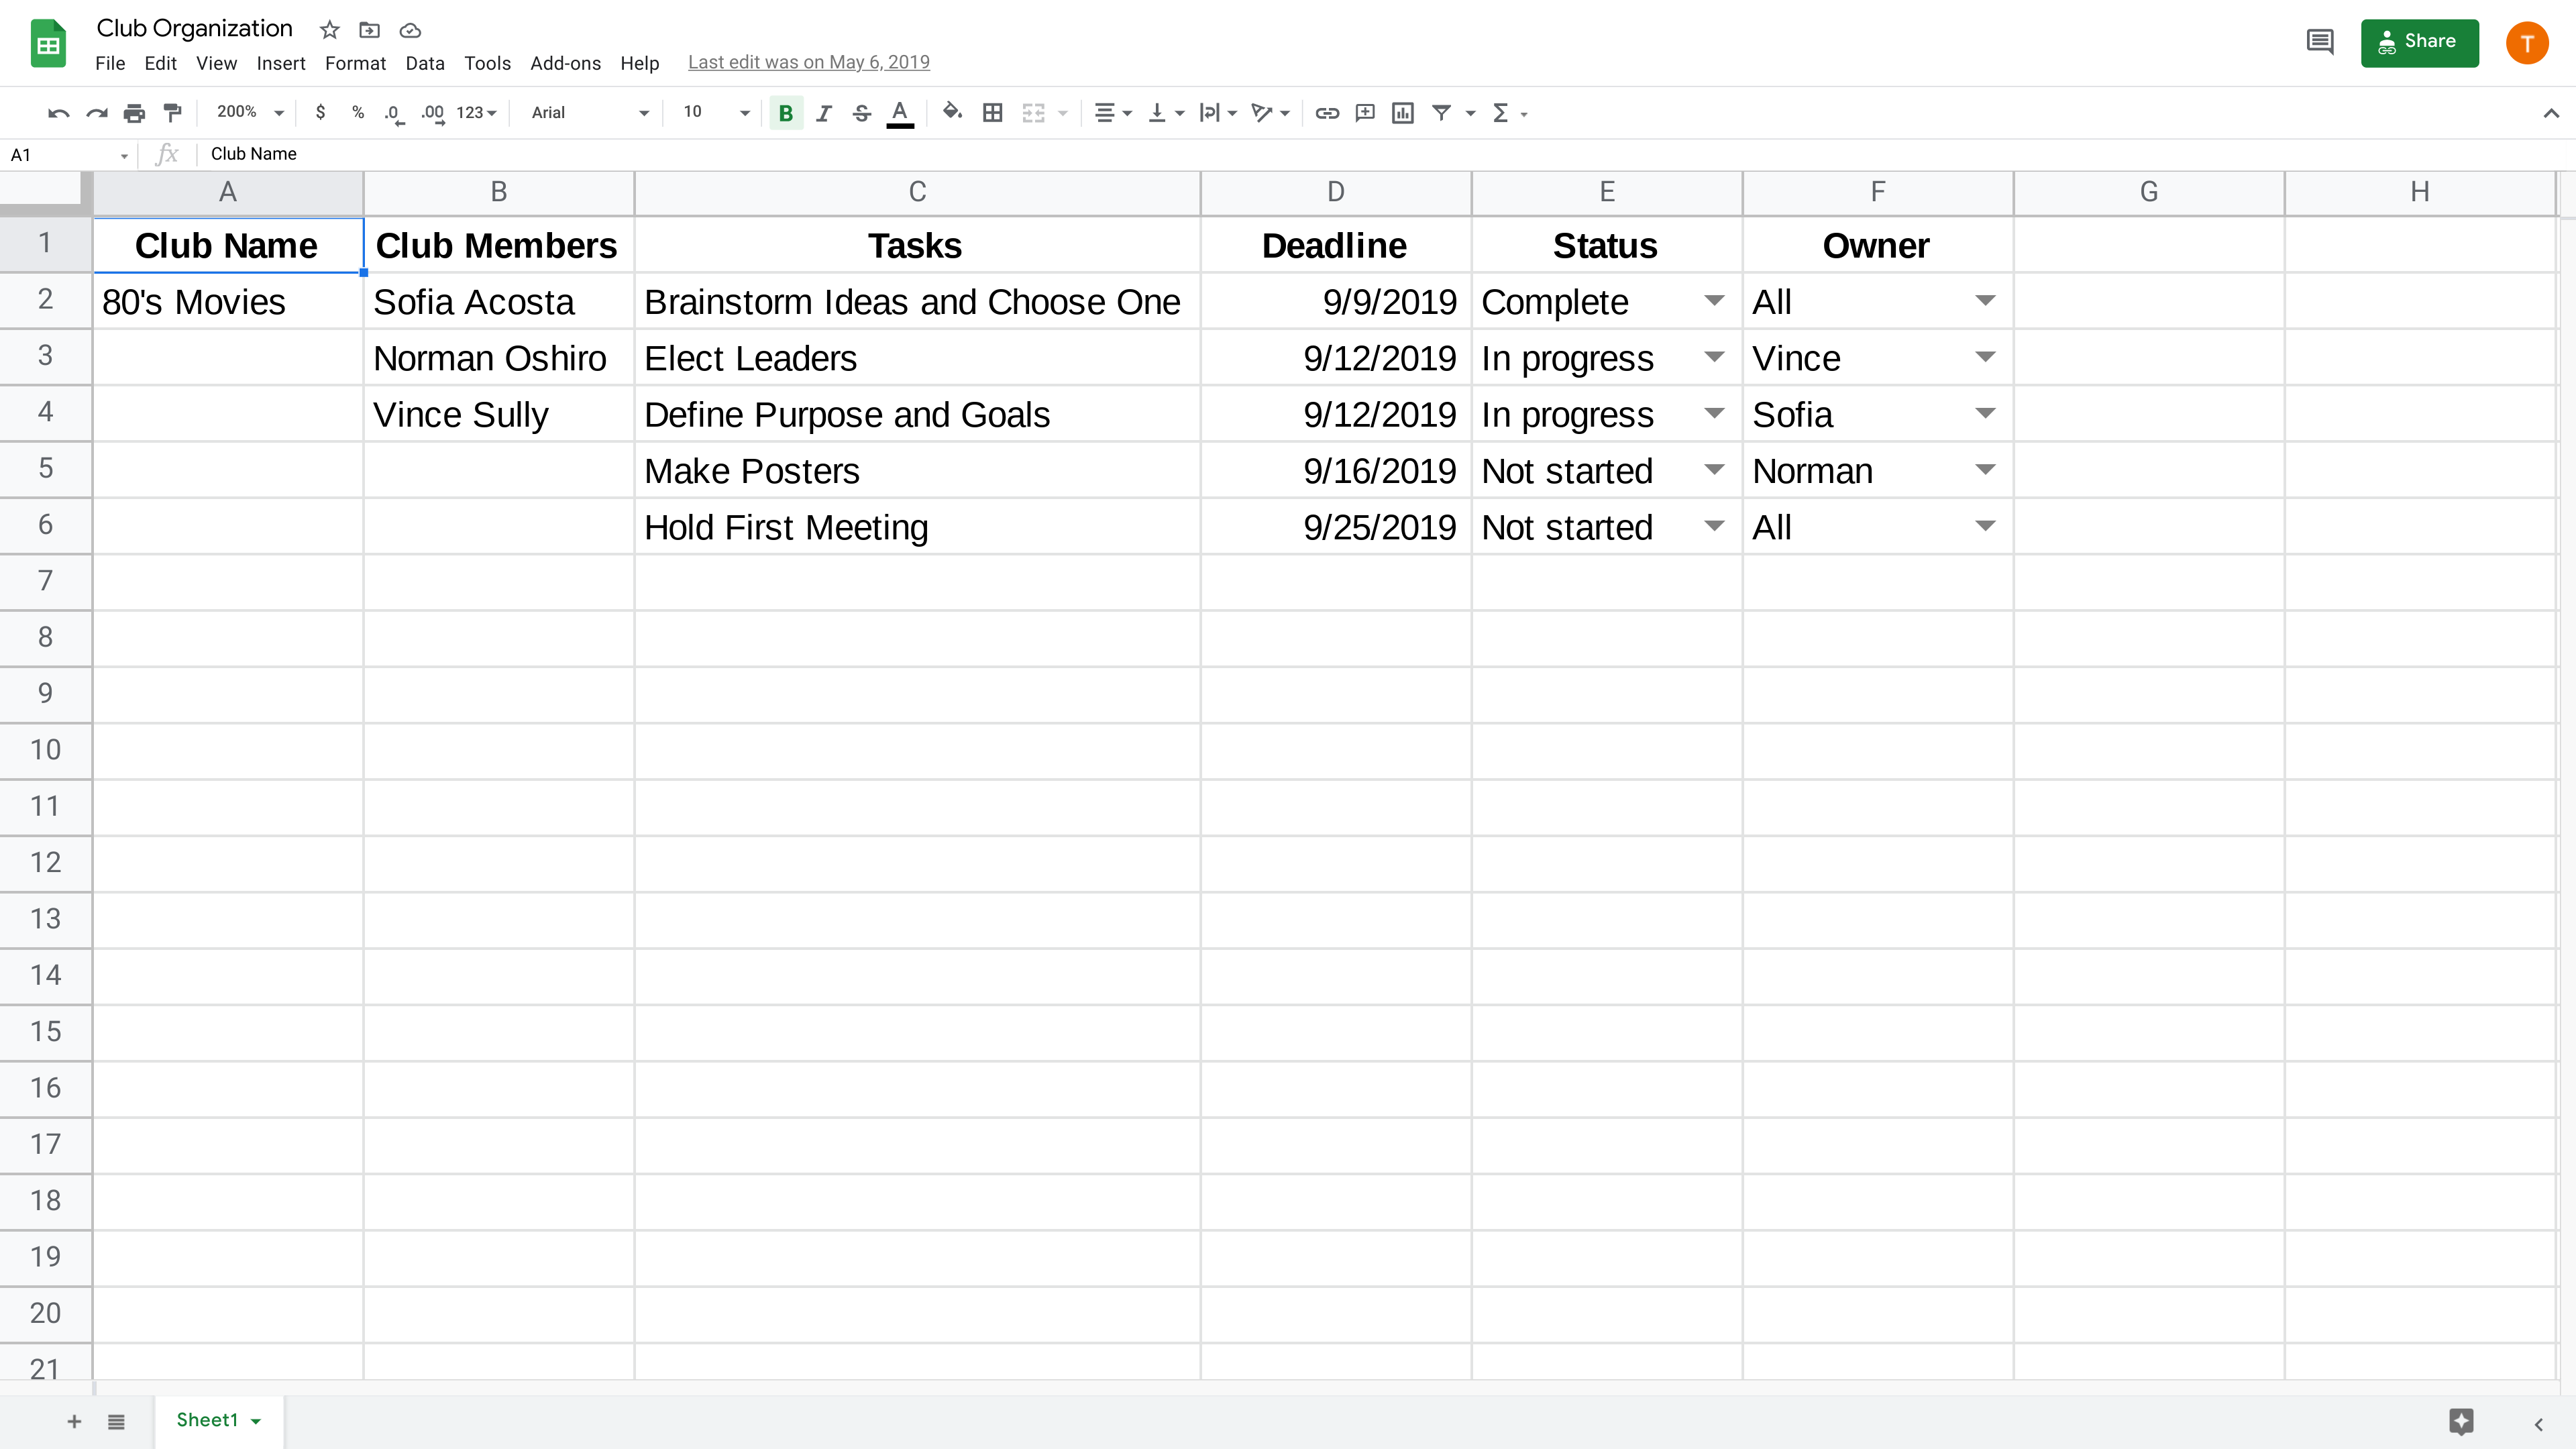This screenshot has width=2576, height=1449.
Task: Select column C header
Action: tap(917, 192)
